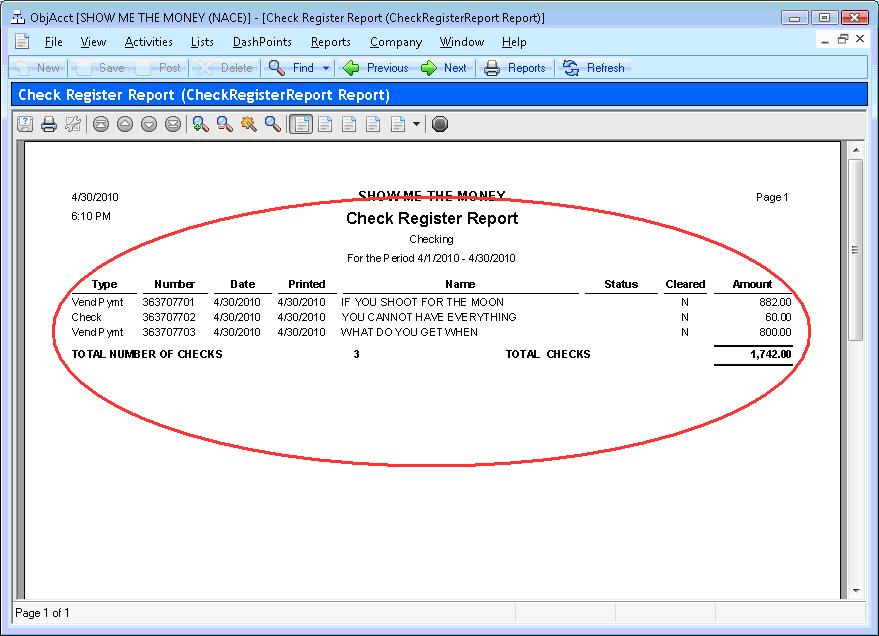
Task: Click the stop button in report toolbar
Action: click(440, 124)
